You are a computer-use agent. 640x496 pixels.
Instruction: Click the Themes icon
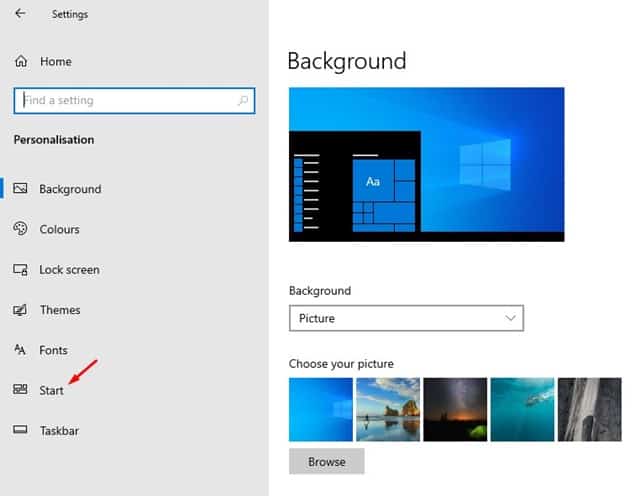[x=20, y=310]
